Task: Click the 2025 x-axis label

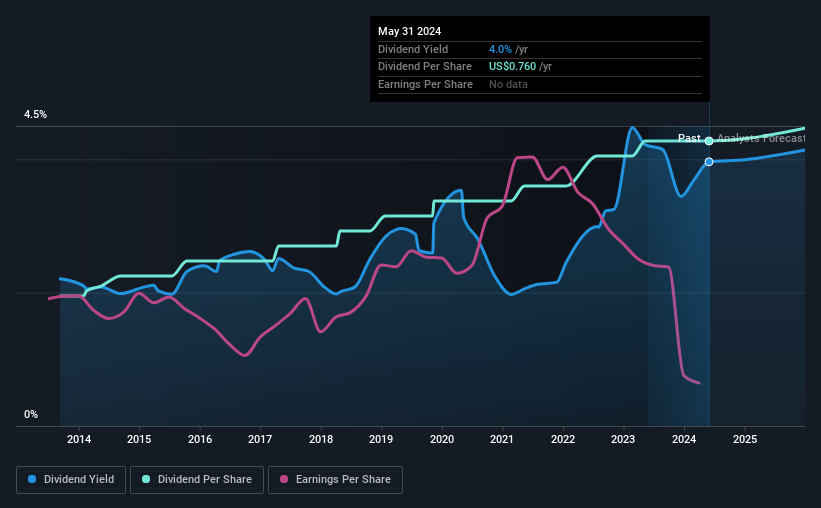Action: [x=745, y=439]
